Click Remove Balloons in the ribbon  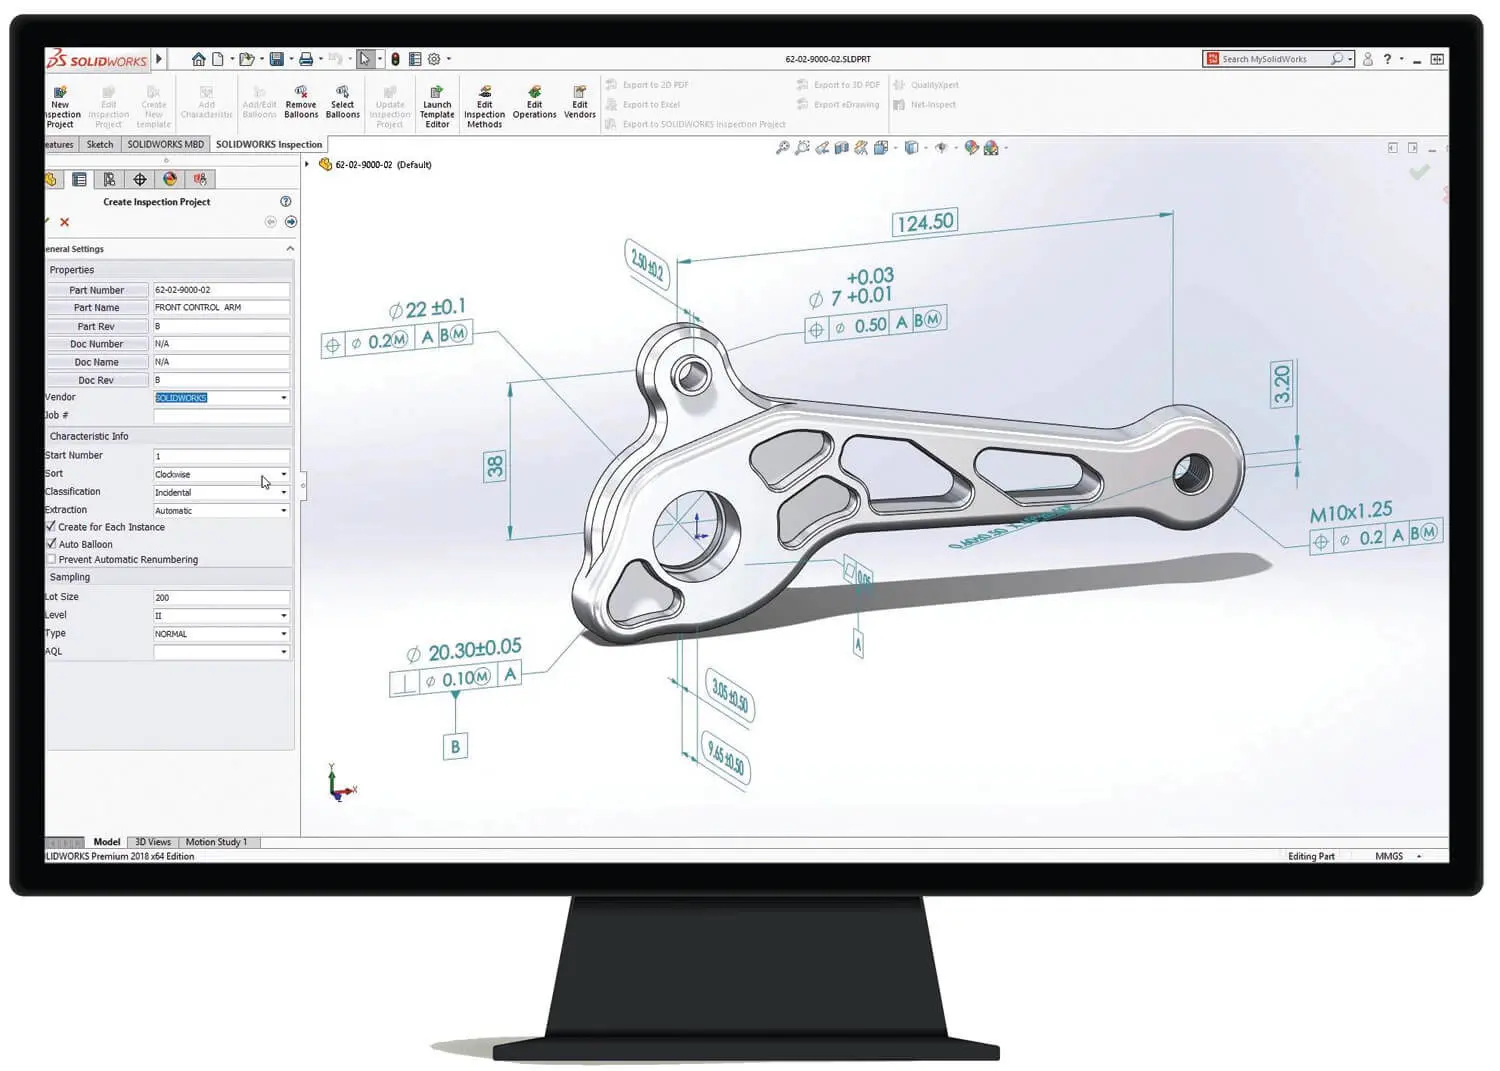(301, 103)
